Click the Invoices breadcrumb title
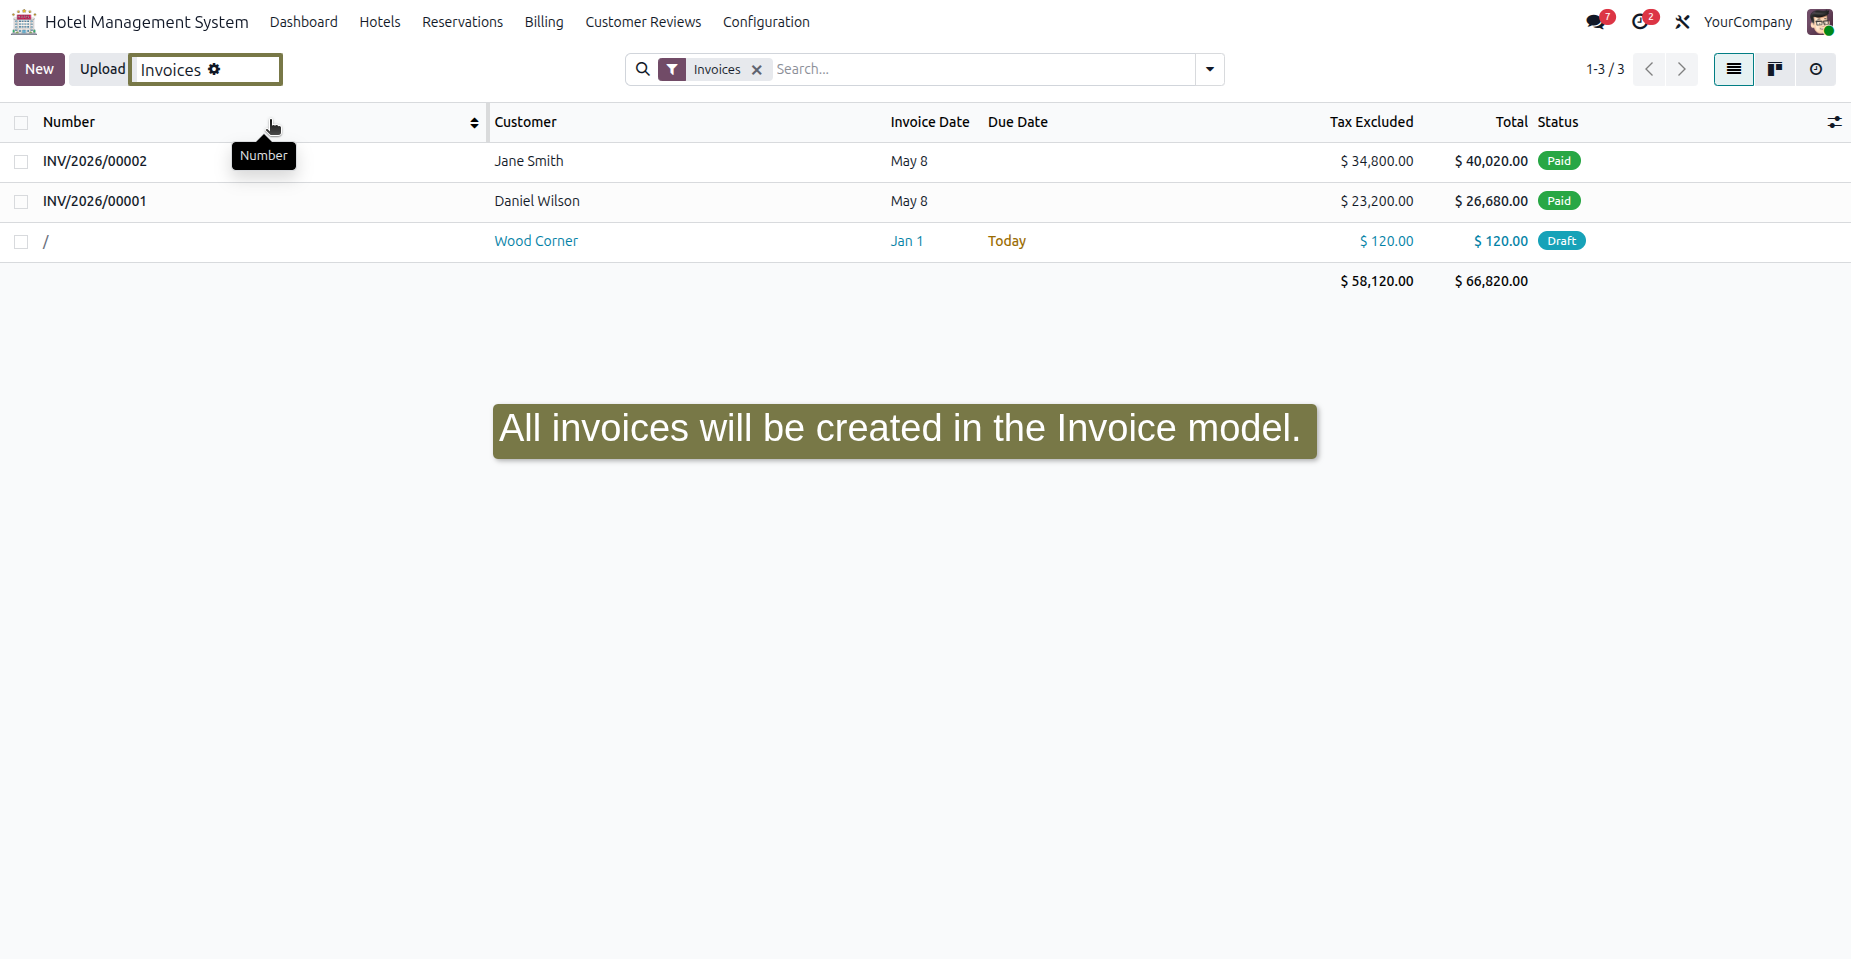Viewport: 1851px width, 959px height. click(171, 70)
